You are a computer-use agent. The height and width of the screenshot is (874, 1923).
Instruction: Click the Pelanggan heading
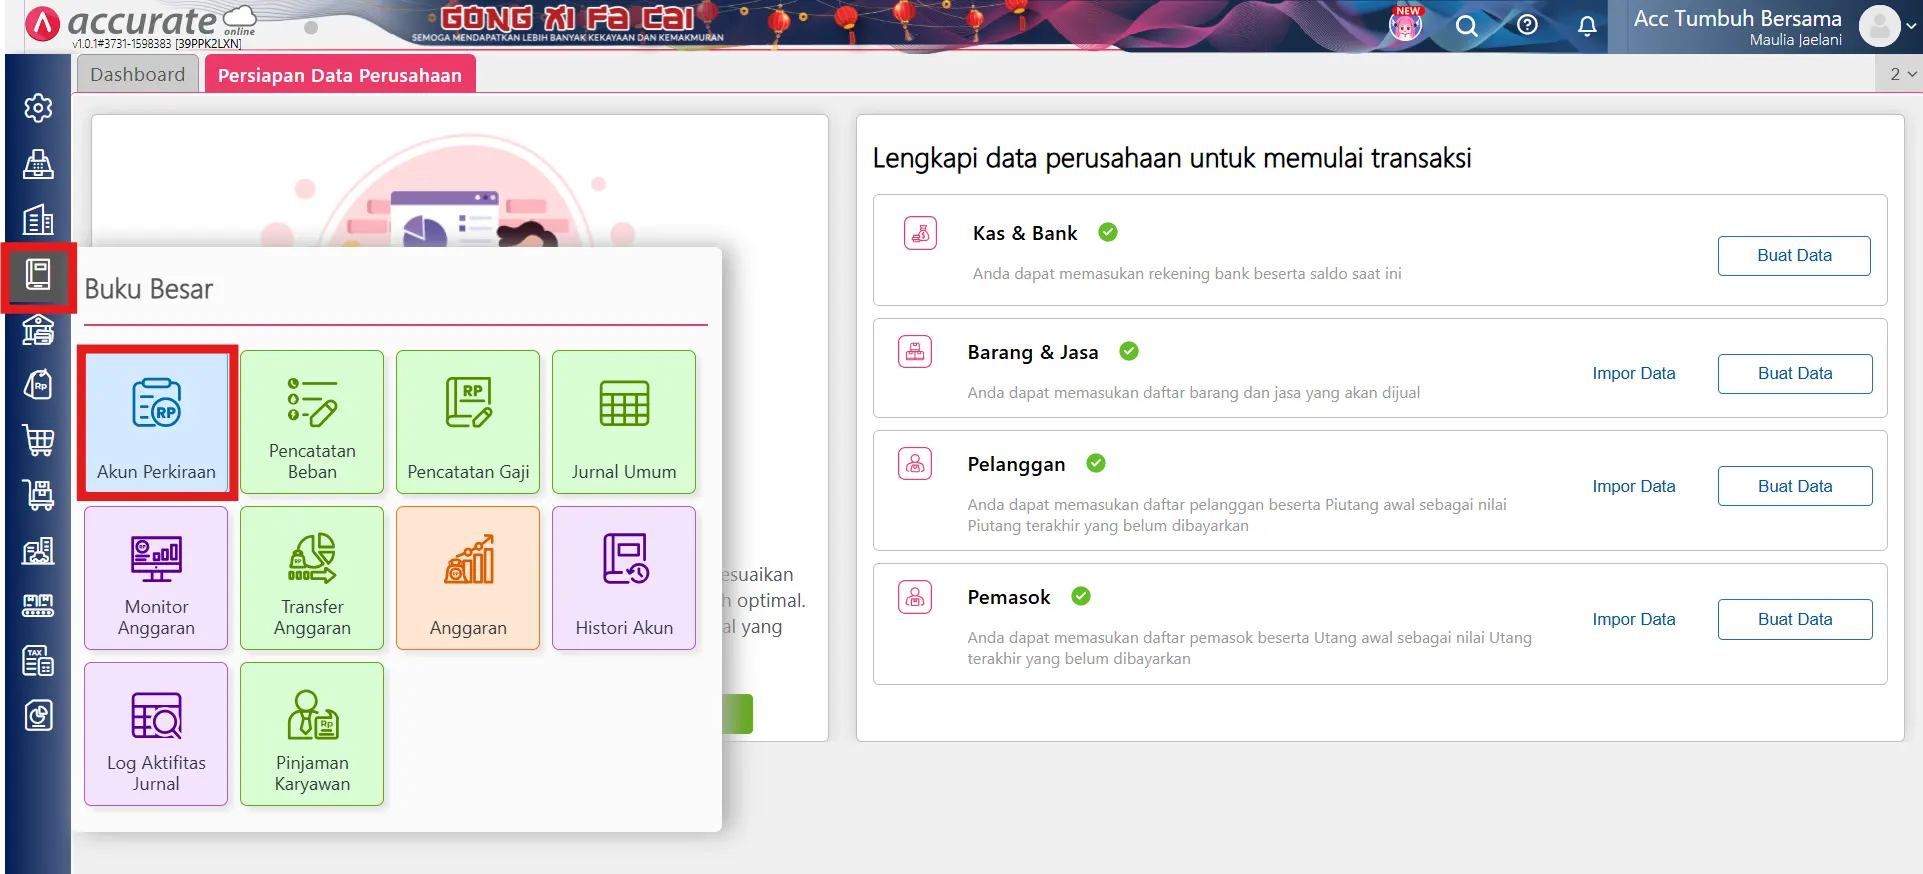point(1016,464)
